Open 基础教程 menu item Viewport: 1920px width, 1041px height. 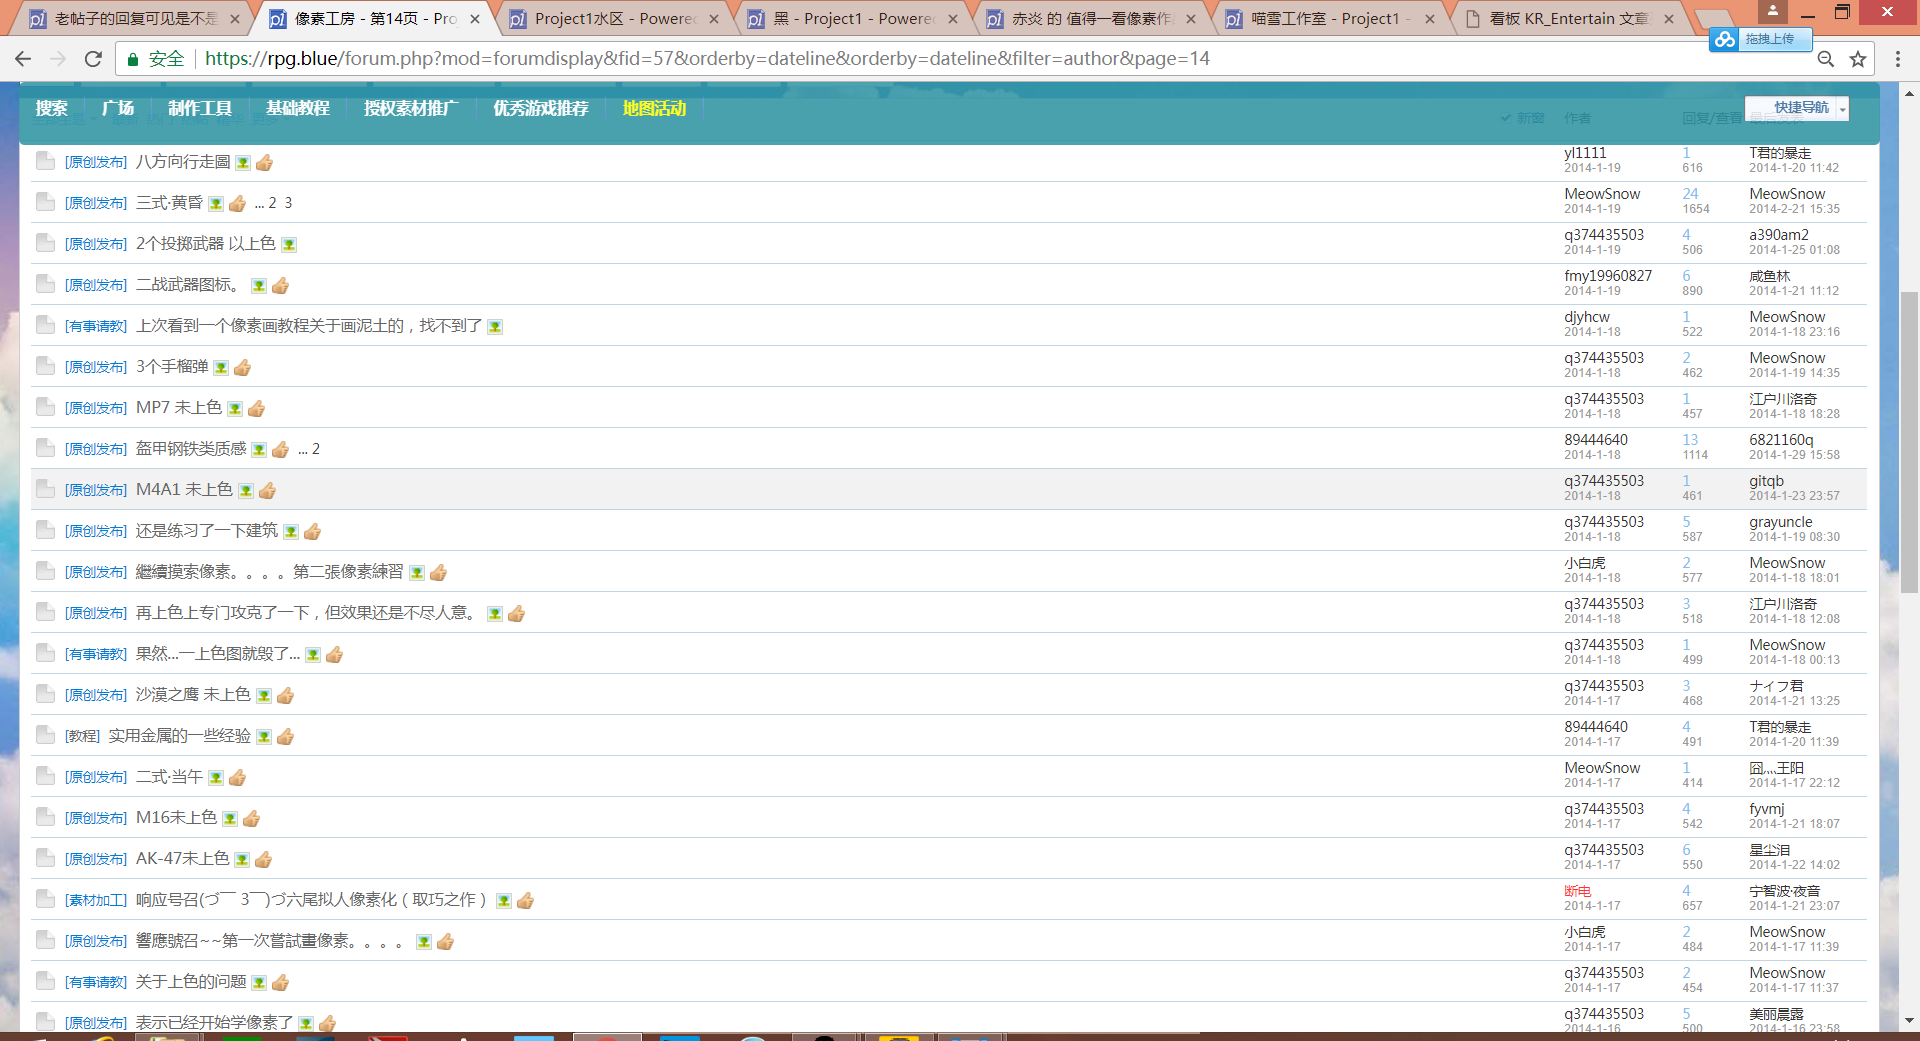[x=298, y=108]
